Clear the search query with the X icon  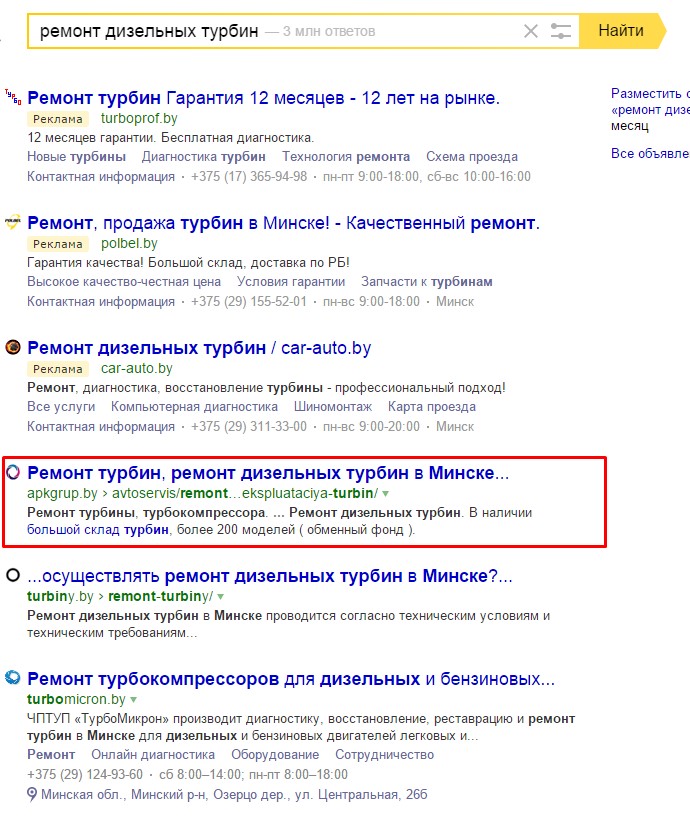click(x=531, y=31)
